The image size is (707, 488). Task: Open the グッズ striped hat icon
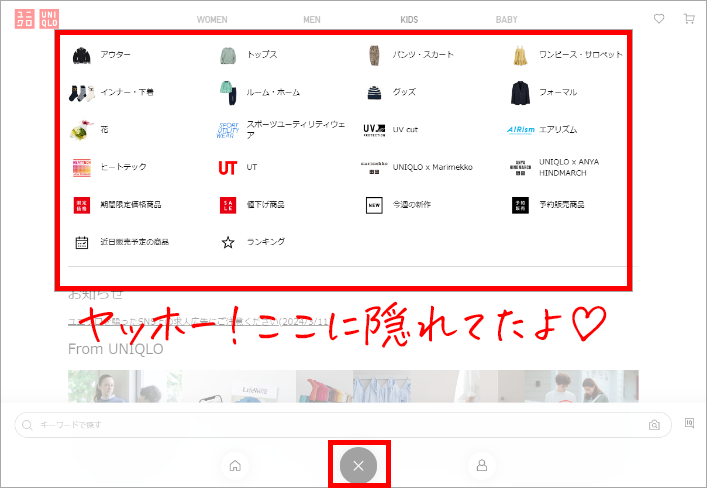click(374, 92)
